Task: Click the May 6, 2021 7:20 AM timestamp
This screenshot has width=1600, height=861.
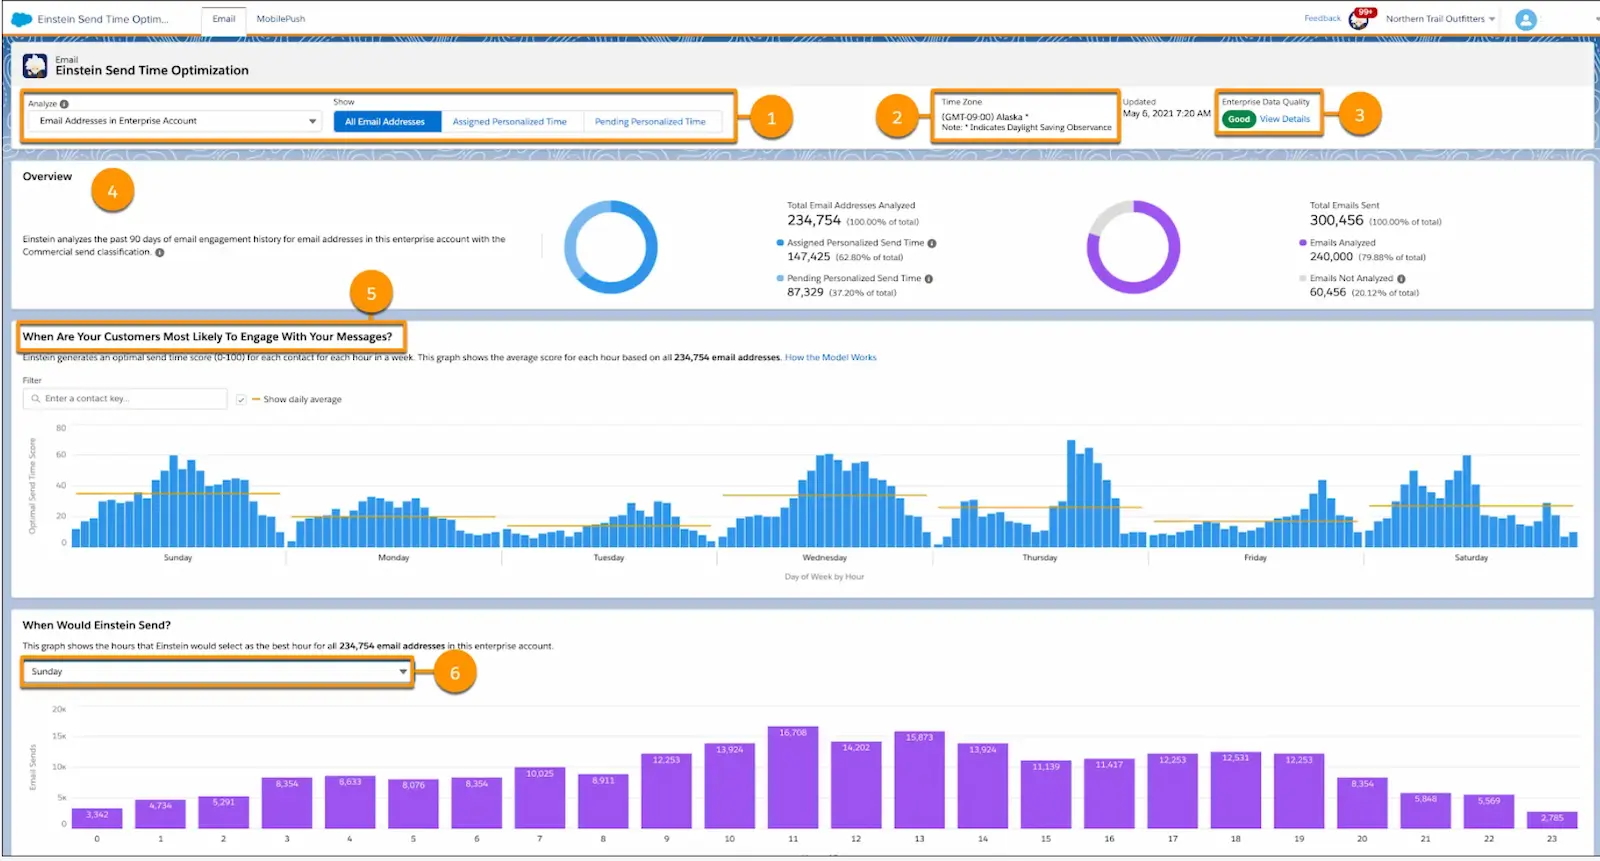Action: [1166, 114]
